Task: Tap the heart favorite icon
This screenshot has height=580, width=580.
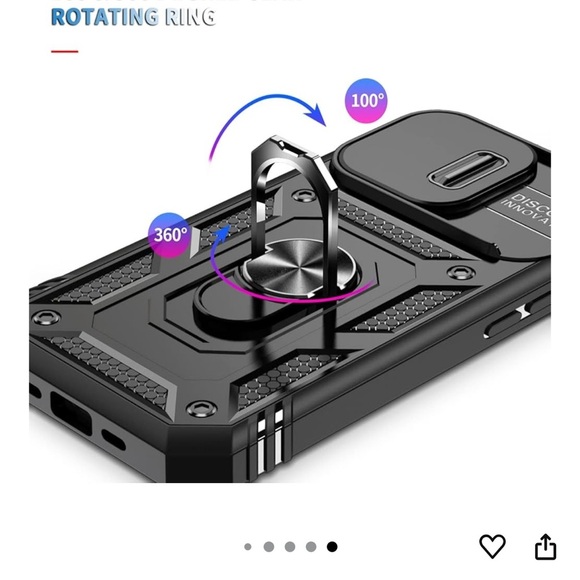Action: (492, 546)
